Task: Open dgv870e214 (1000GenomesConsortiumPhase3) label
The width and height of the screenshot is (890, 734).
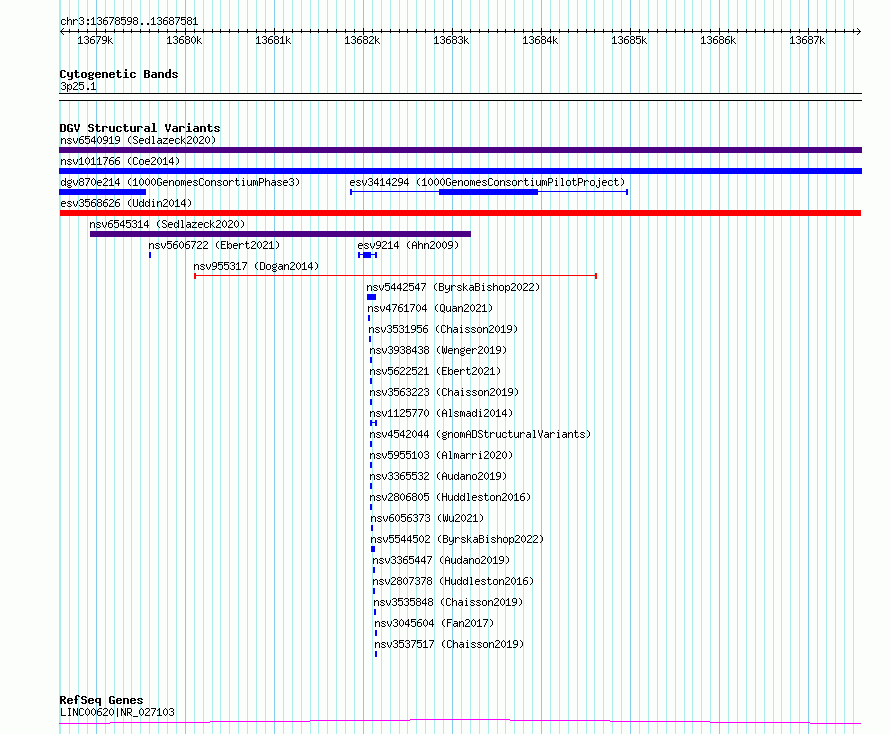Action: click(180, 182)
